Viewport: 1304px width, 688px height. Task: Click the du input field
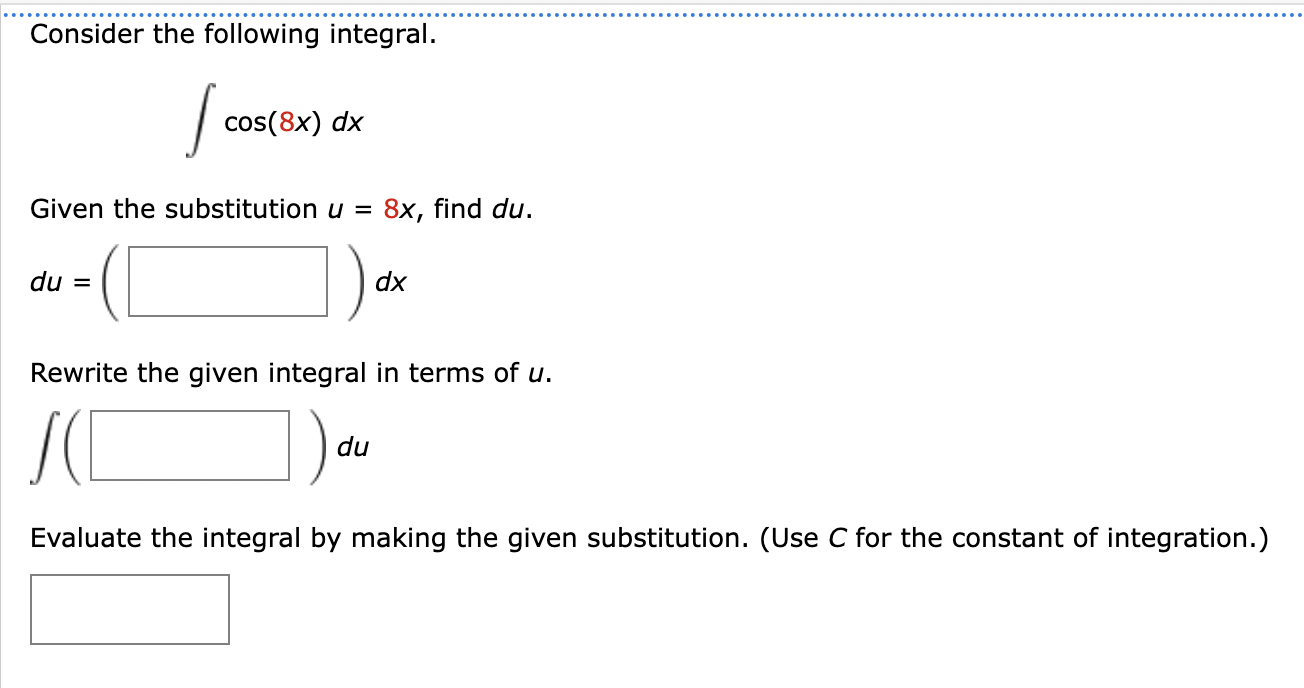click(228, 282)
